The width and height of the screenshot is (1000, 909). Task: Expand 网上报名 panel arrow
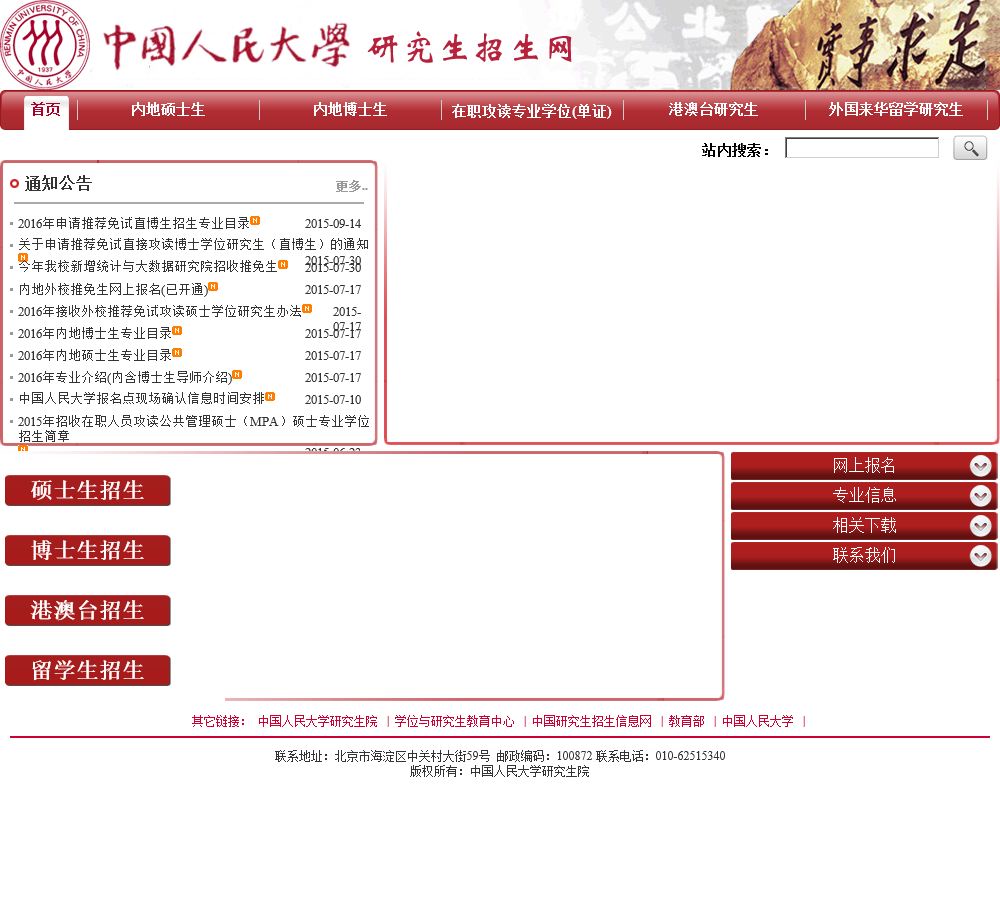[980, 466]
